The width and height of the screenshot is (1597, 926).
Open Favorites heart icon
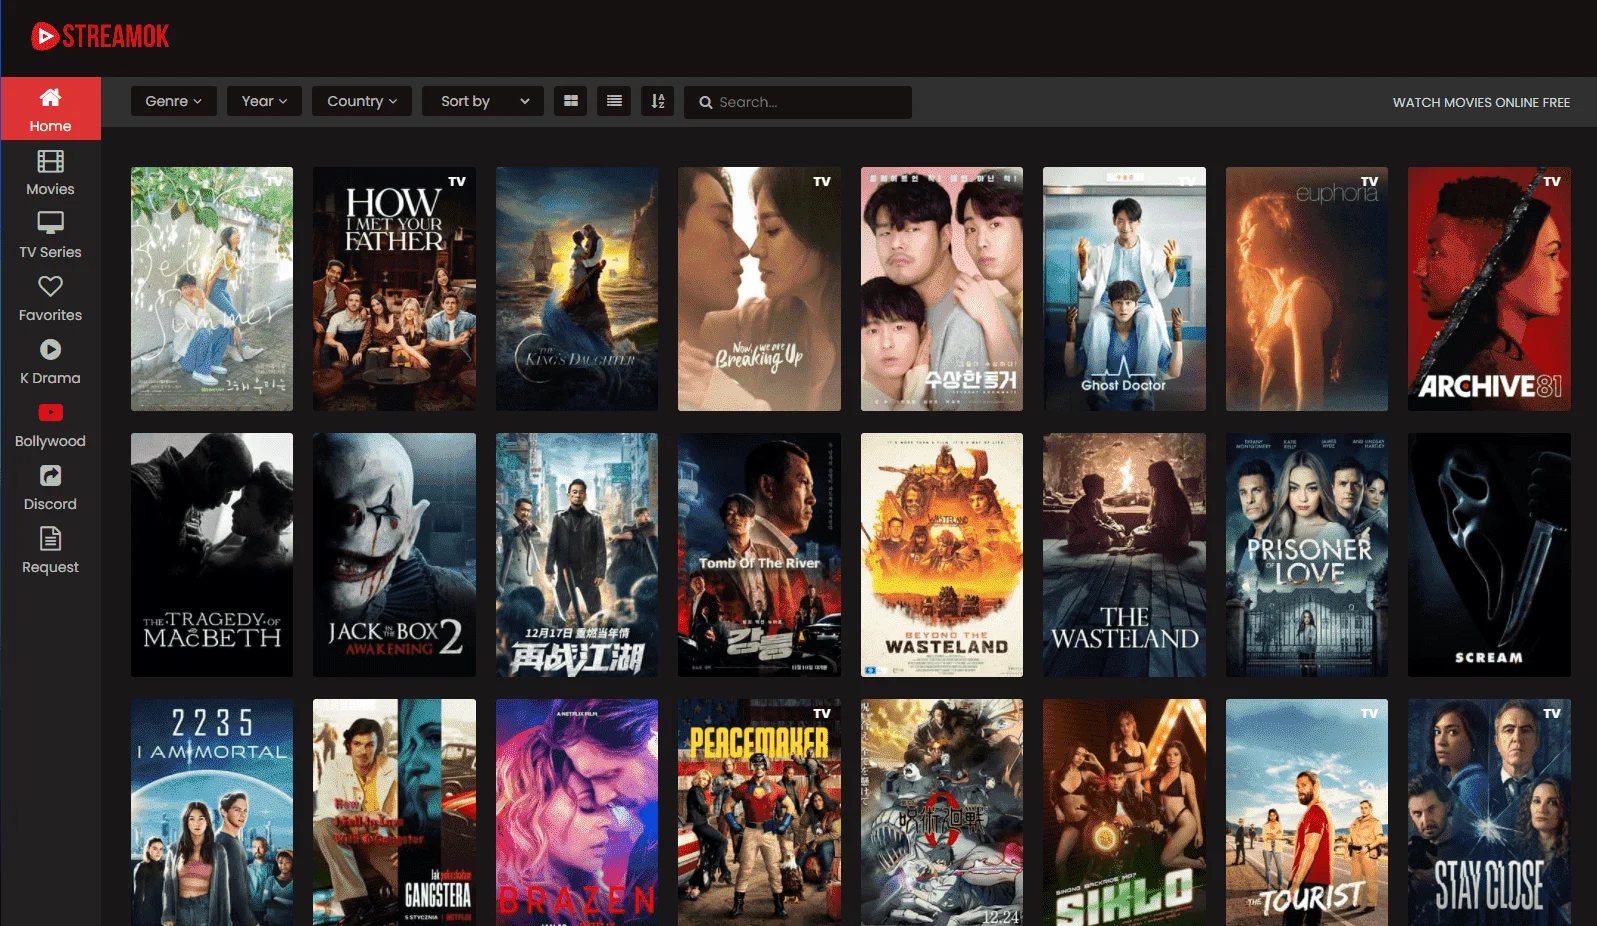[x=50, y=287]
